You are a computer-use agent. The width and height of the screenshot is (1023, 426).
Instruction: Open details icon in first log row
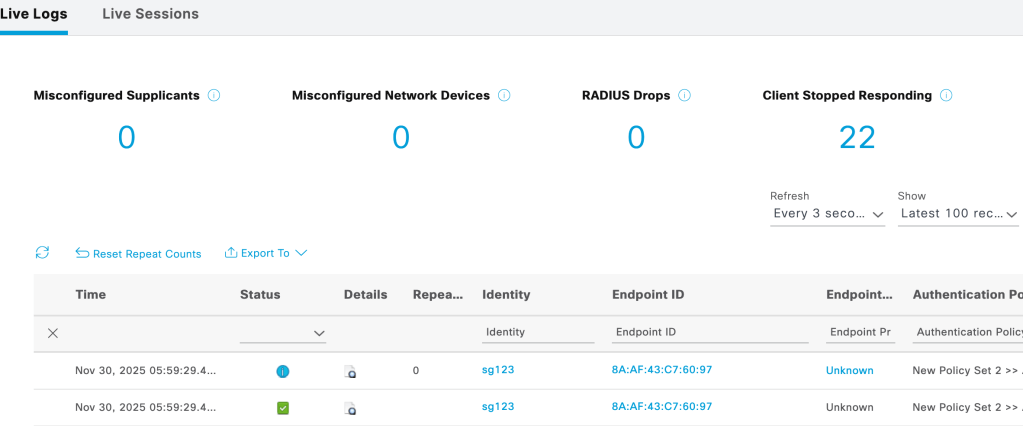351,371
